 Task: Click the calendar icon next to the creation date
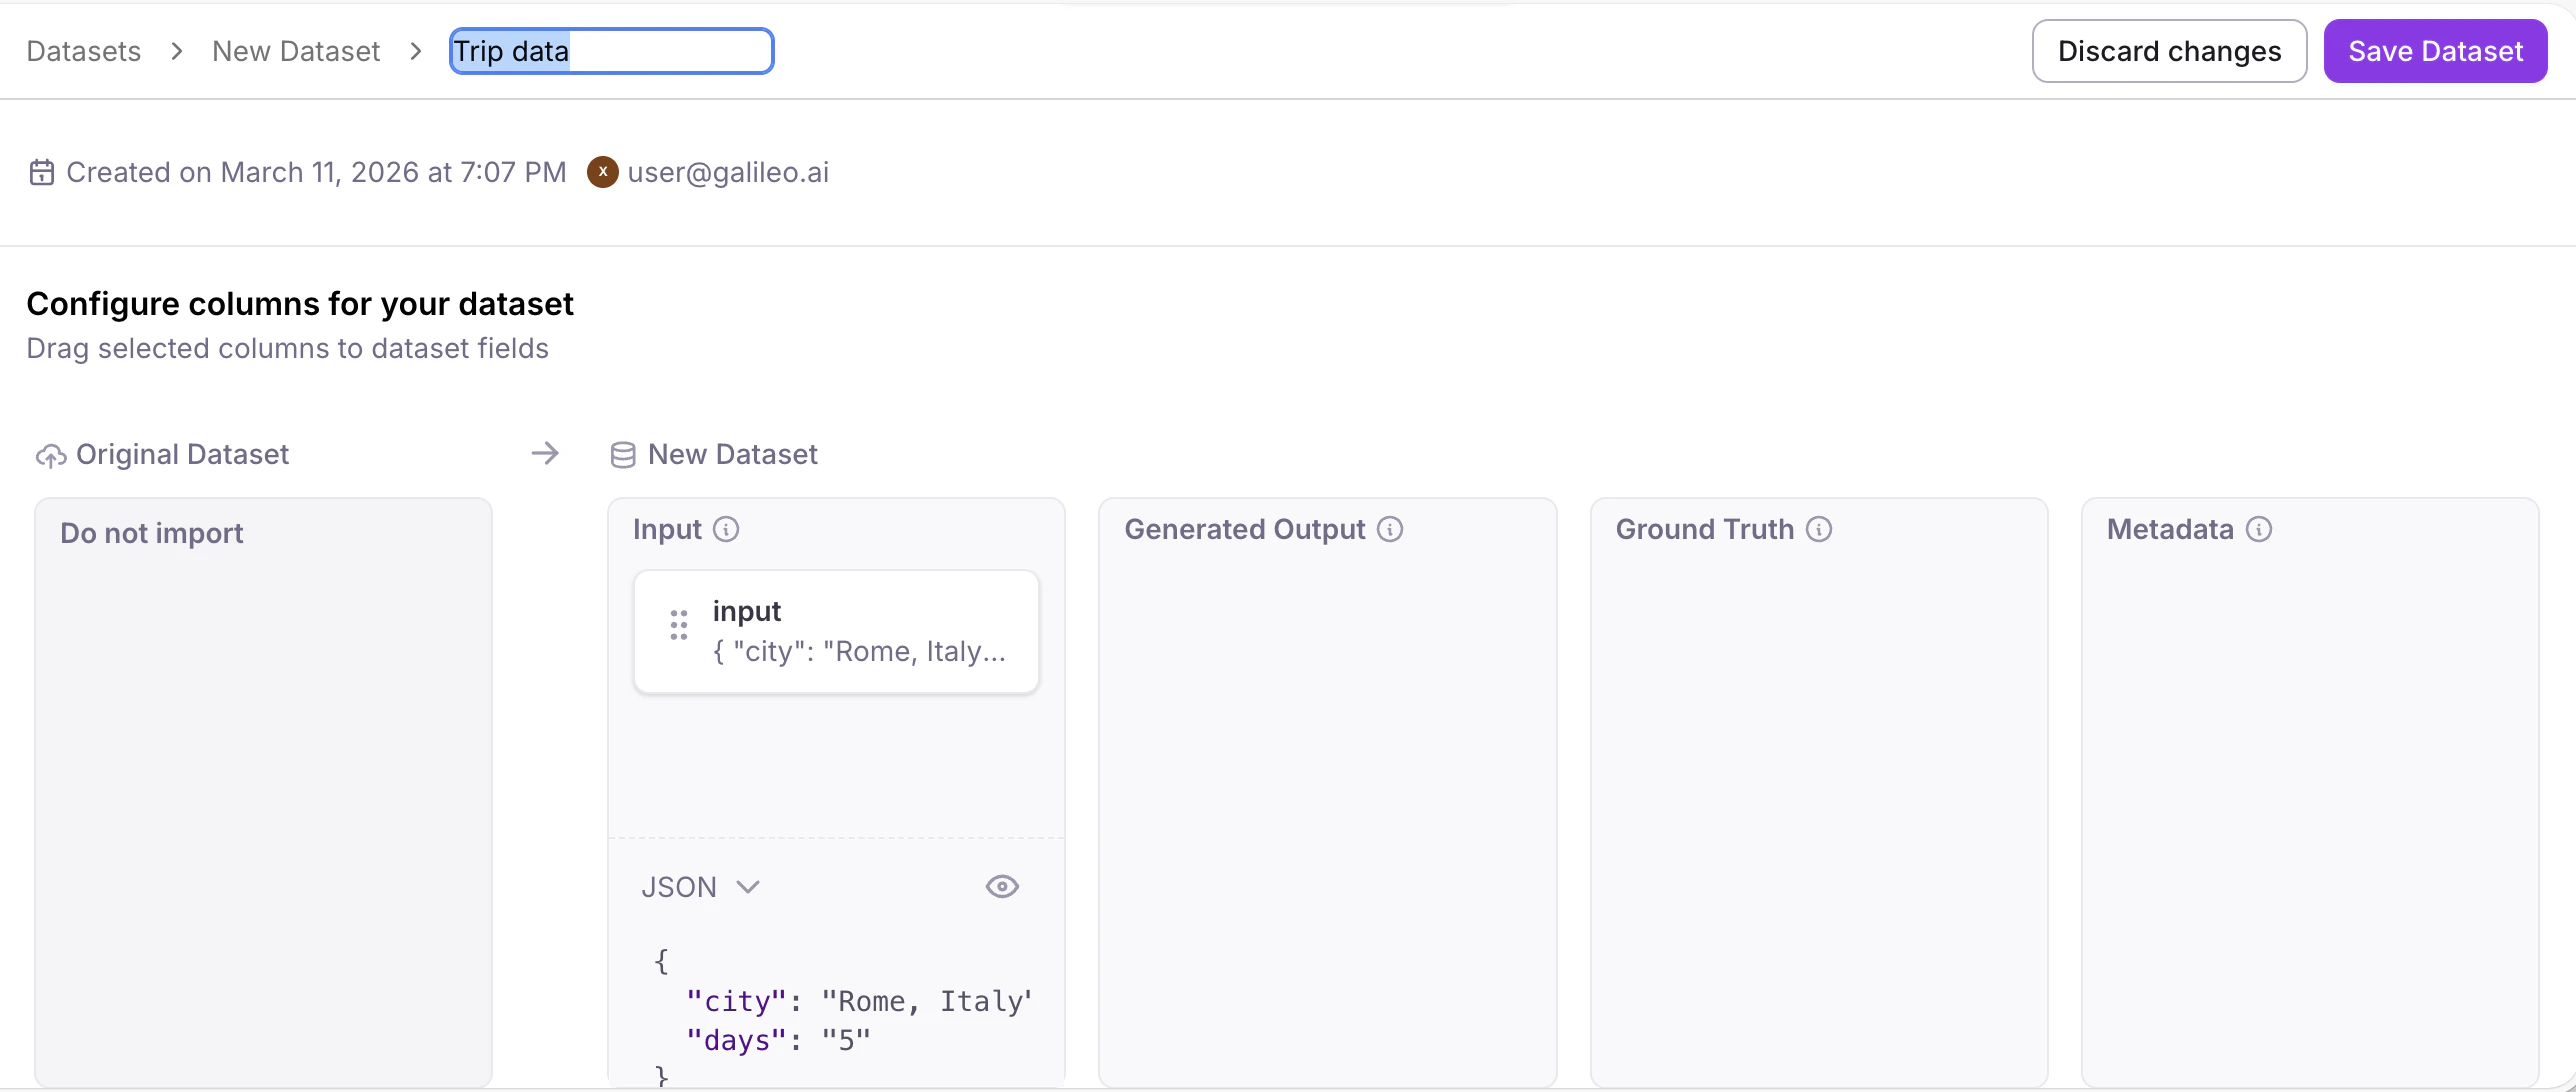click(41, 172)
